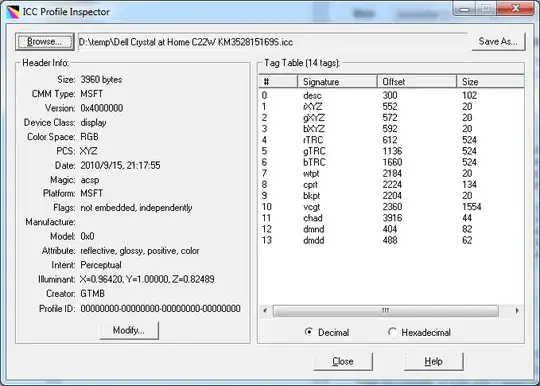Select the bXYZ tag row
This screenshot has height=386, width=540.
[x=391, y=129]
